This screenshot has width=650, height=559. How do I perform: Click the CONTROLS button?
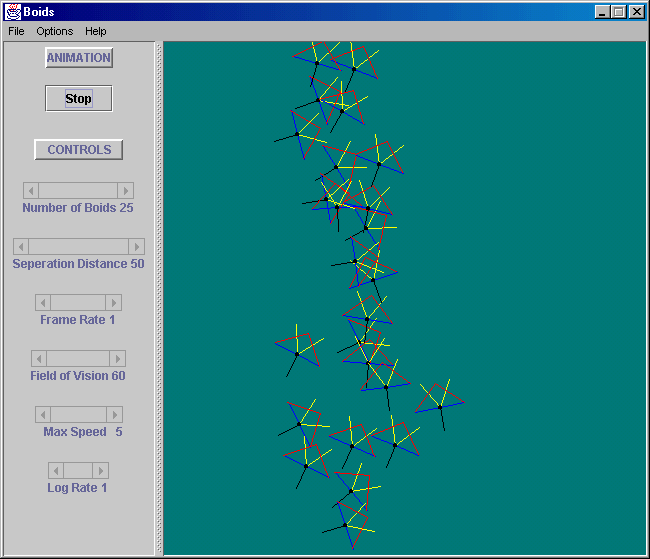79,149
